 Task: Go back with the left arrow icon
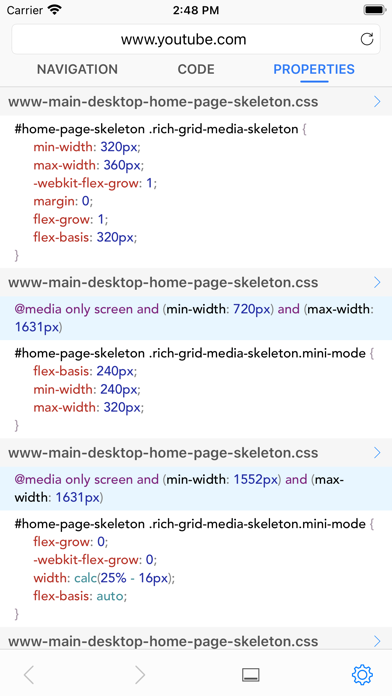coord(29,675)
